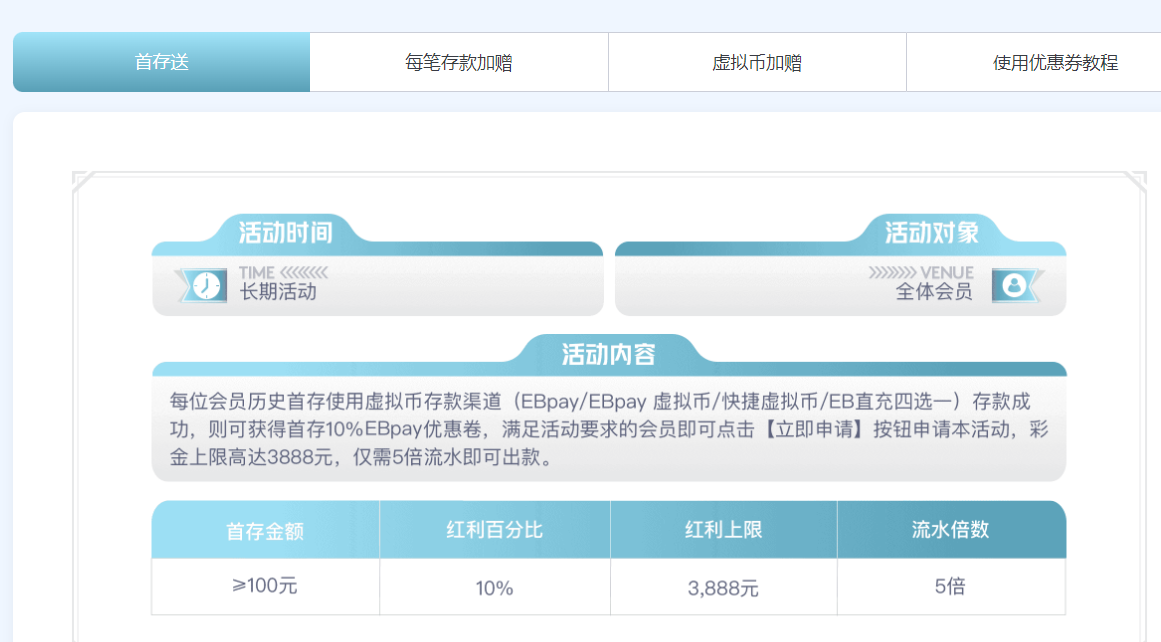This screenshot has height=642, width=1161.
Task: Click the 首存金额 column header
Action: click(x=265, y=531)
